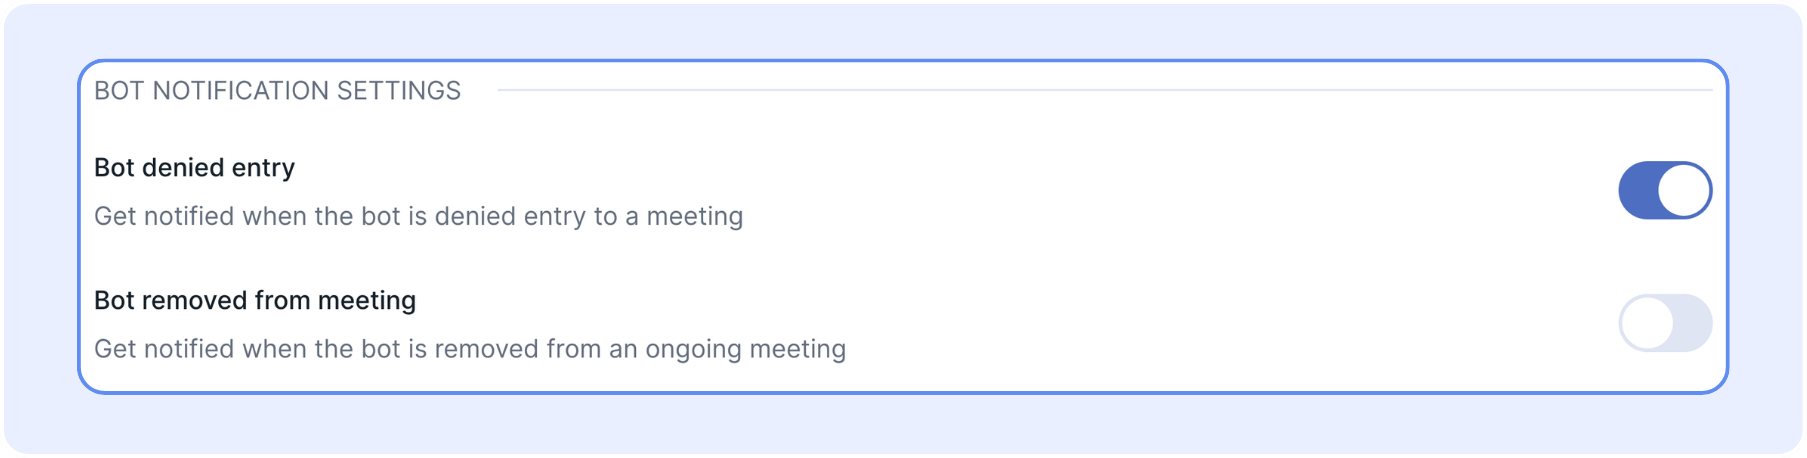Click the divider line beside the section header
The height and width of the screenshot is (458, 1807).
(1100, 90)
